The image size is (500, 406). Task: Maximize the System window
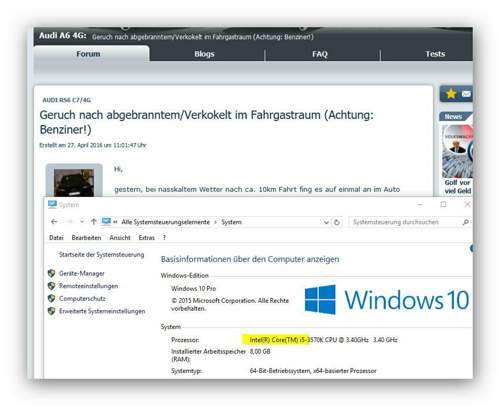pos(443,204)
